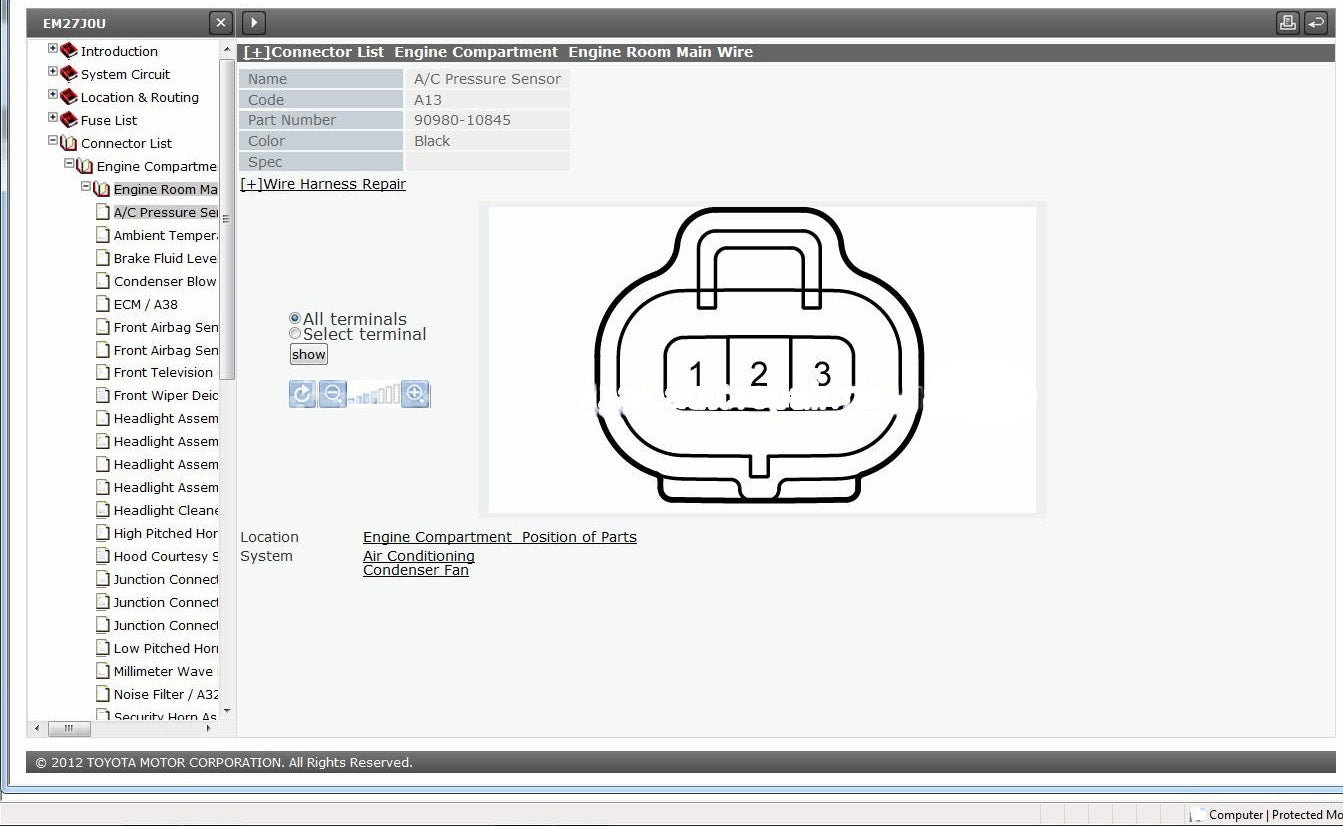Click the play arrow next to sidebar
Screen dimensions: 1343x826
click(x=253, y=23)
